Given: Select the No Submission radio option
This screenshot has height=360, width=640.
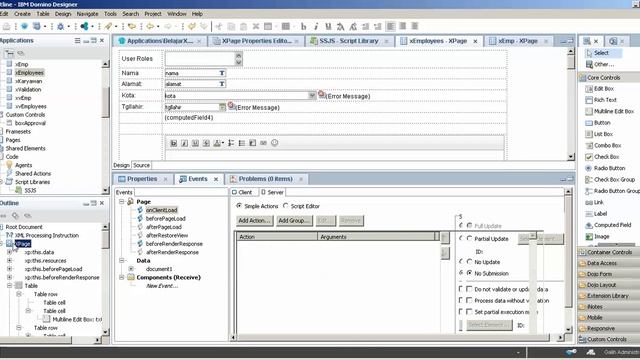Looking at the screenshot, I should [469, 273].
